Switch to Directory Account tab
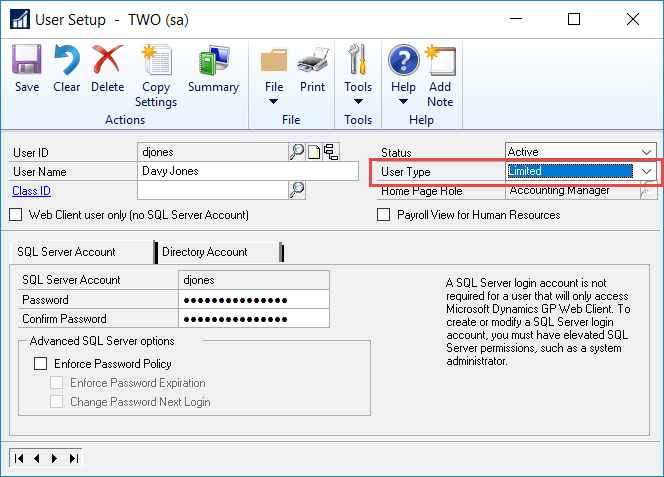This screenshot has width=664, height=477. tap(218, 252)
